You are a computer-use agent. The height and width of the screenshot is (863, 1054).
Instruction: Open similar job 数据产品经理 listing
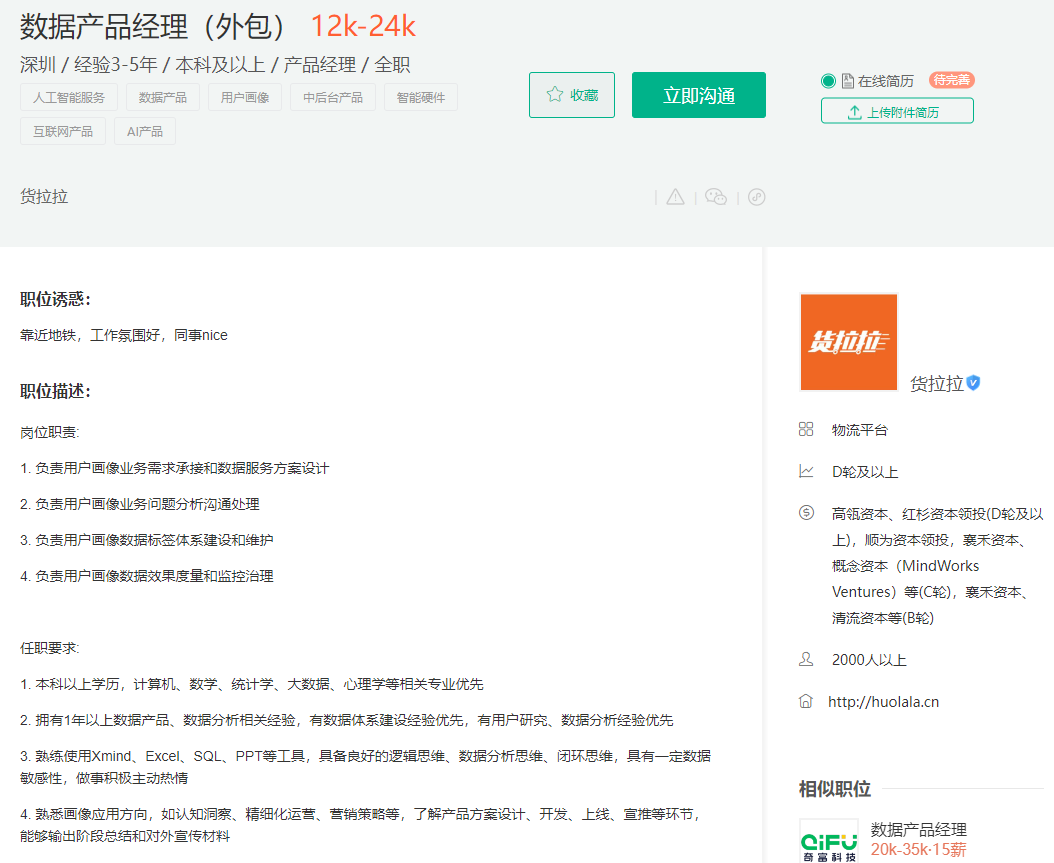coord(918,829)
